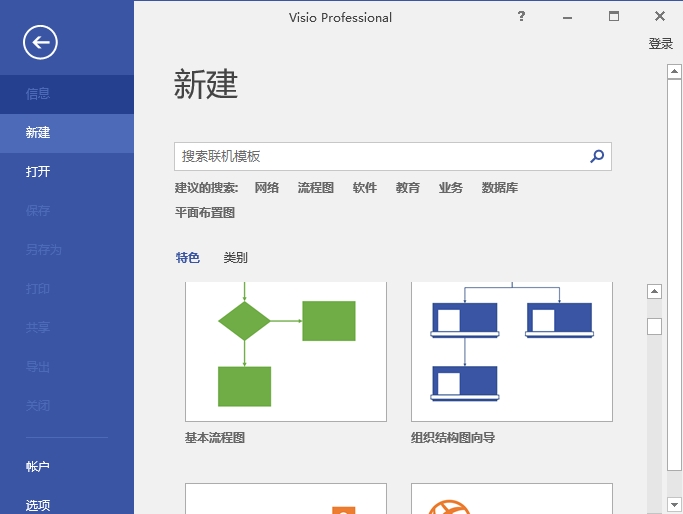Click the 组织结构图向导 template label

453,437
